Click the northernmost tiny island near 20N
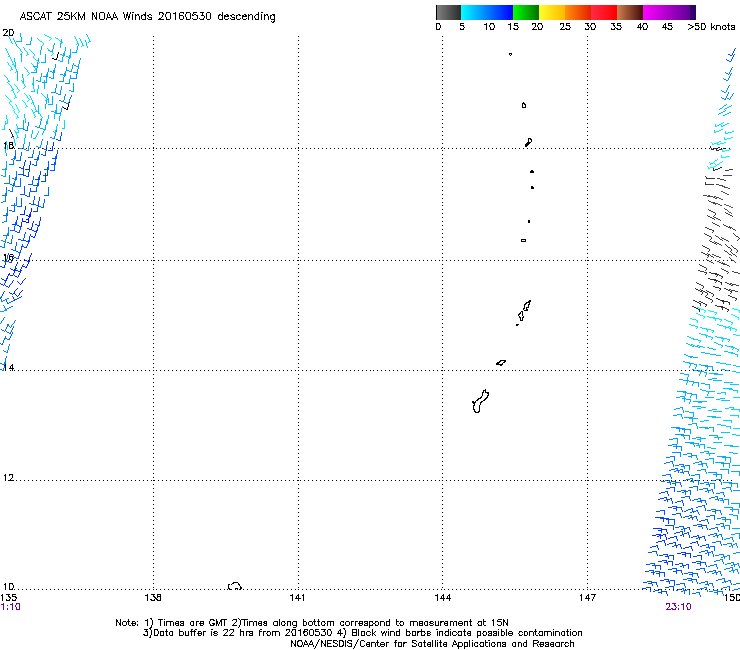 click(x=511, y=54)
